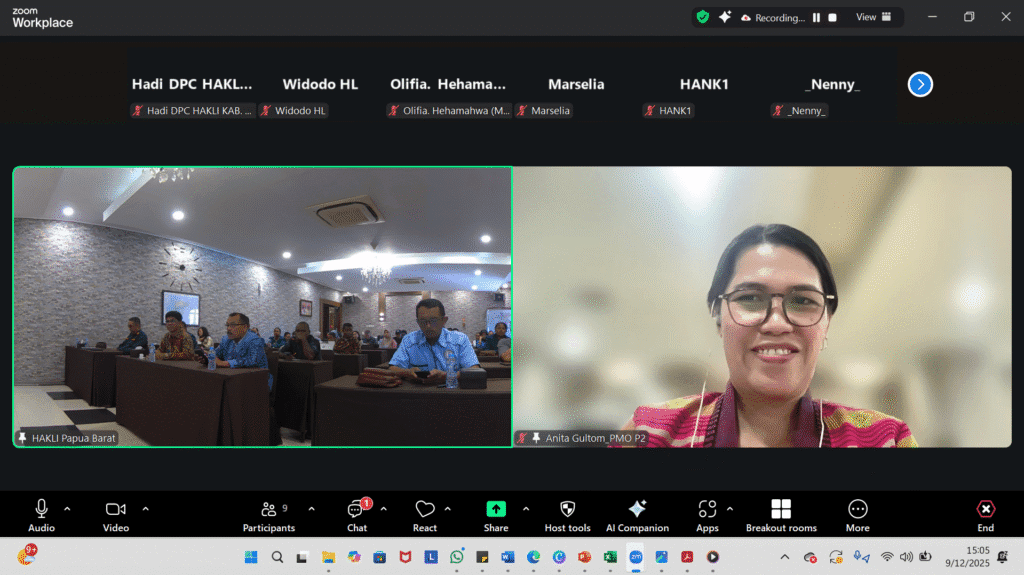This screenshot has width=1024, height=575.
Task: Toggle microphone with Audio button
Action: coord(41,515)
